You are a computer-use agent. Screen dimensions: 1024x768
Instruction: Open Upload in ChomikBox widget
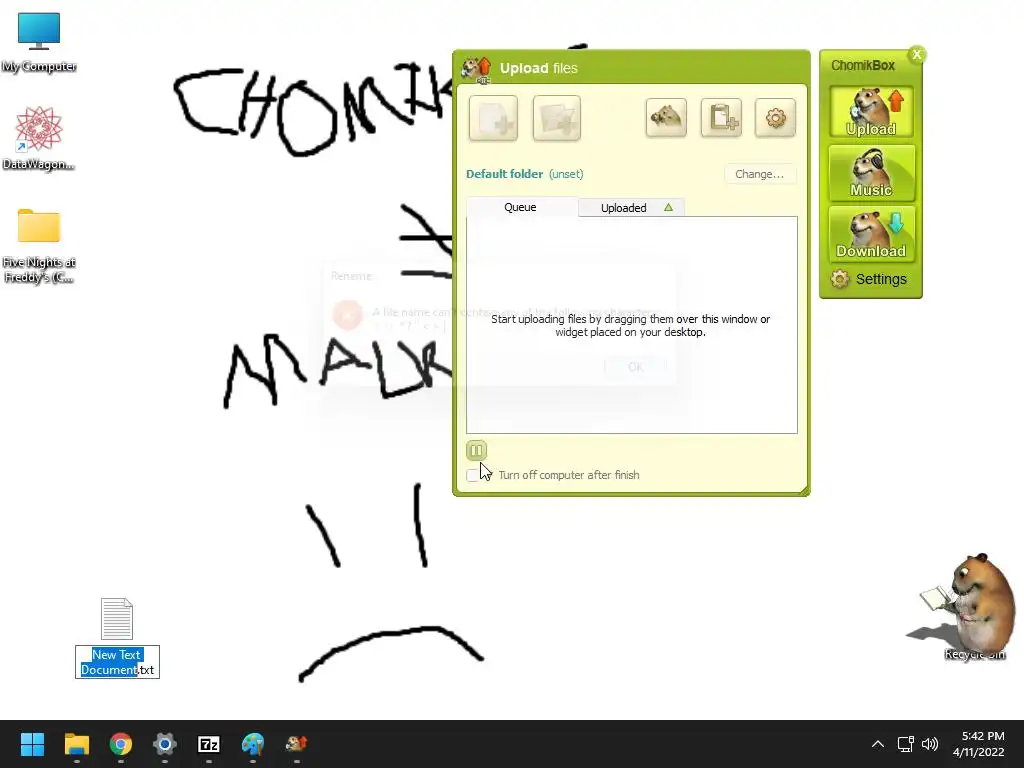[871, 112]
